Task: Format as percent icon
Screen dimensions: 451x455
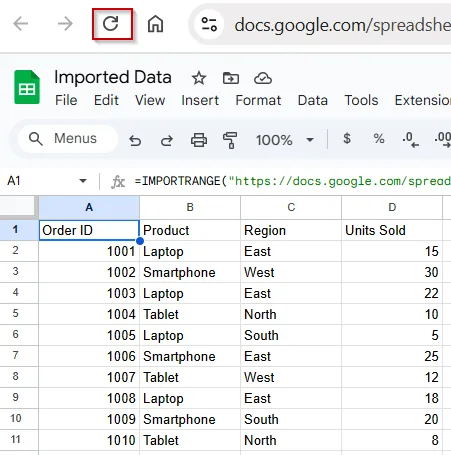Action: [x=379, y=139]
